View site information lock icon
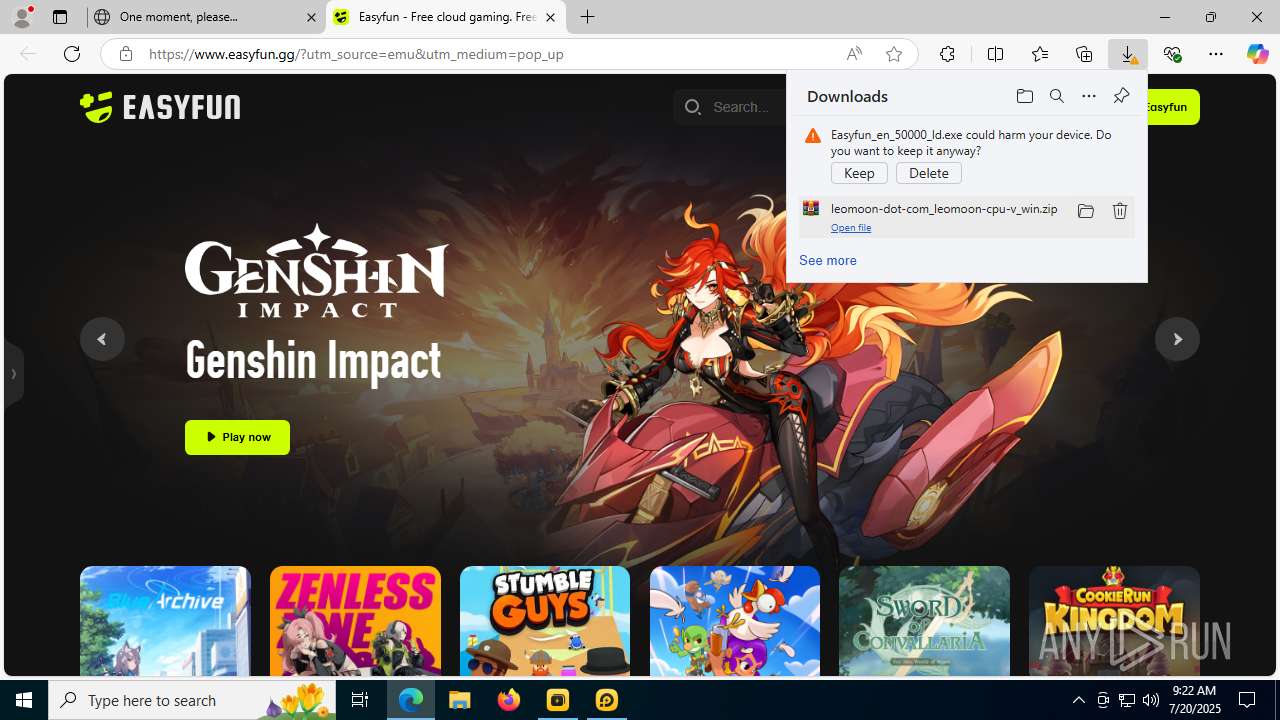This screenshot has width=1280, height=720. pyautogui.click(x=125, y=54)
